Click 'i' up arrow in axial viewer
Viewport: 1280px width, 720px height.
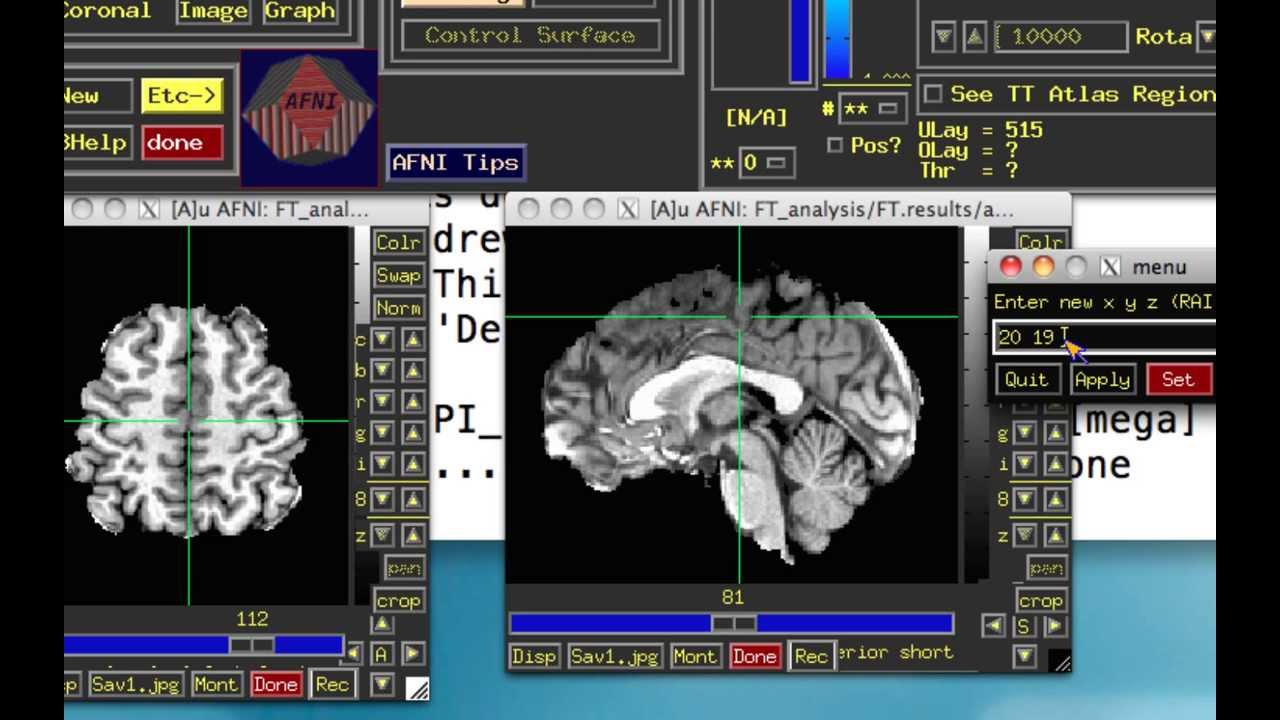(x=413, y=464)
